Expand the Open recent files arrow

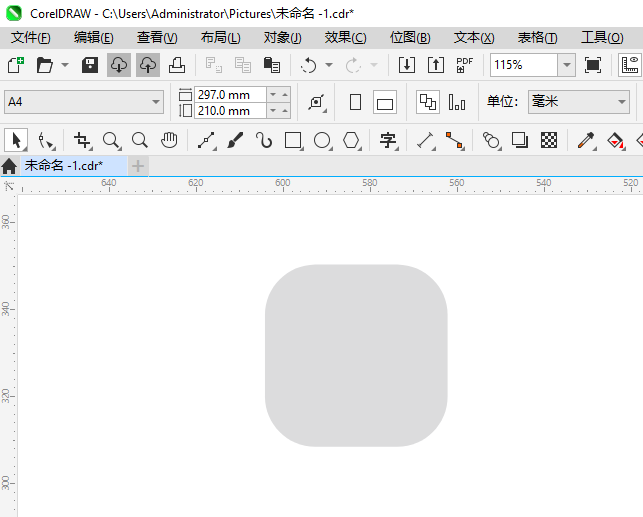(65, 65)
